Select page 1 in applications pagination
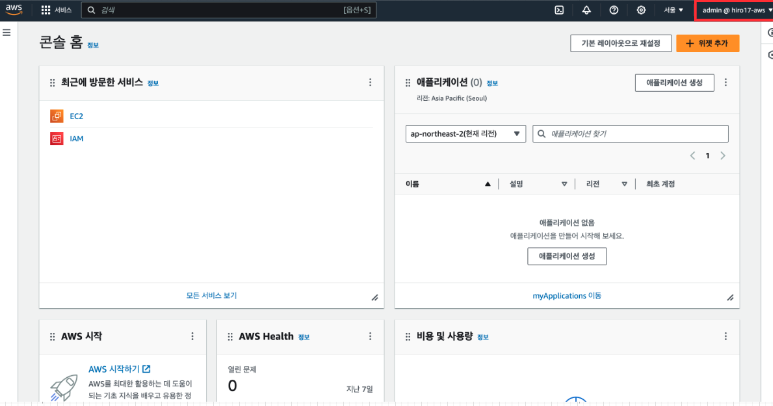773x406 pixels. pyautogui.click(x=707, y=156)
